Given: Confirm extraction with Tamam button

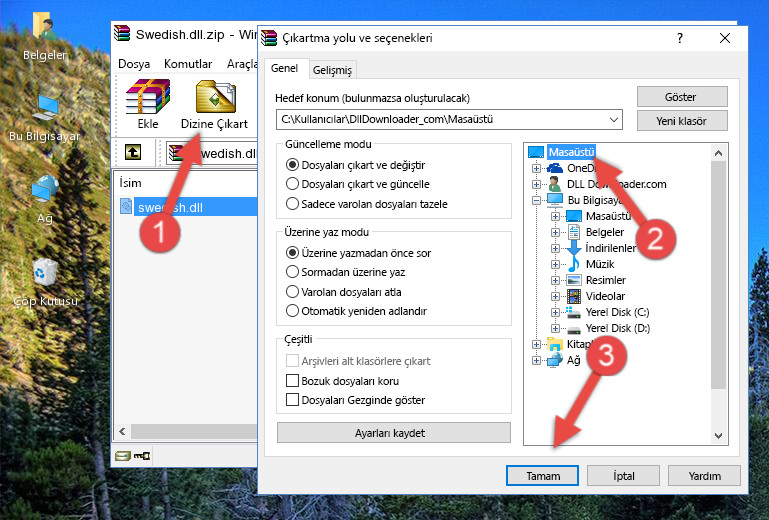Looking at the screenshot, I should pos(542,475).
